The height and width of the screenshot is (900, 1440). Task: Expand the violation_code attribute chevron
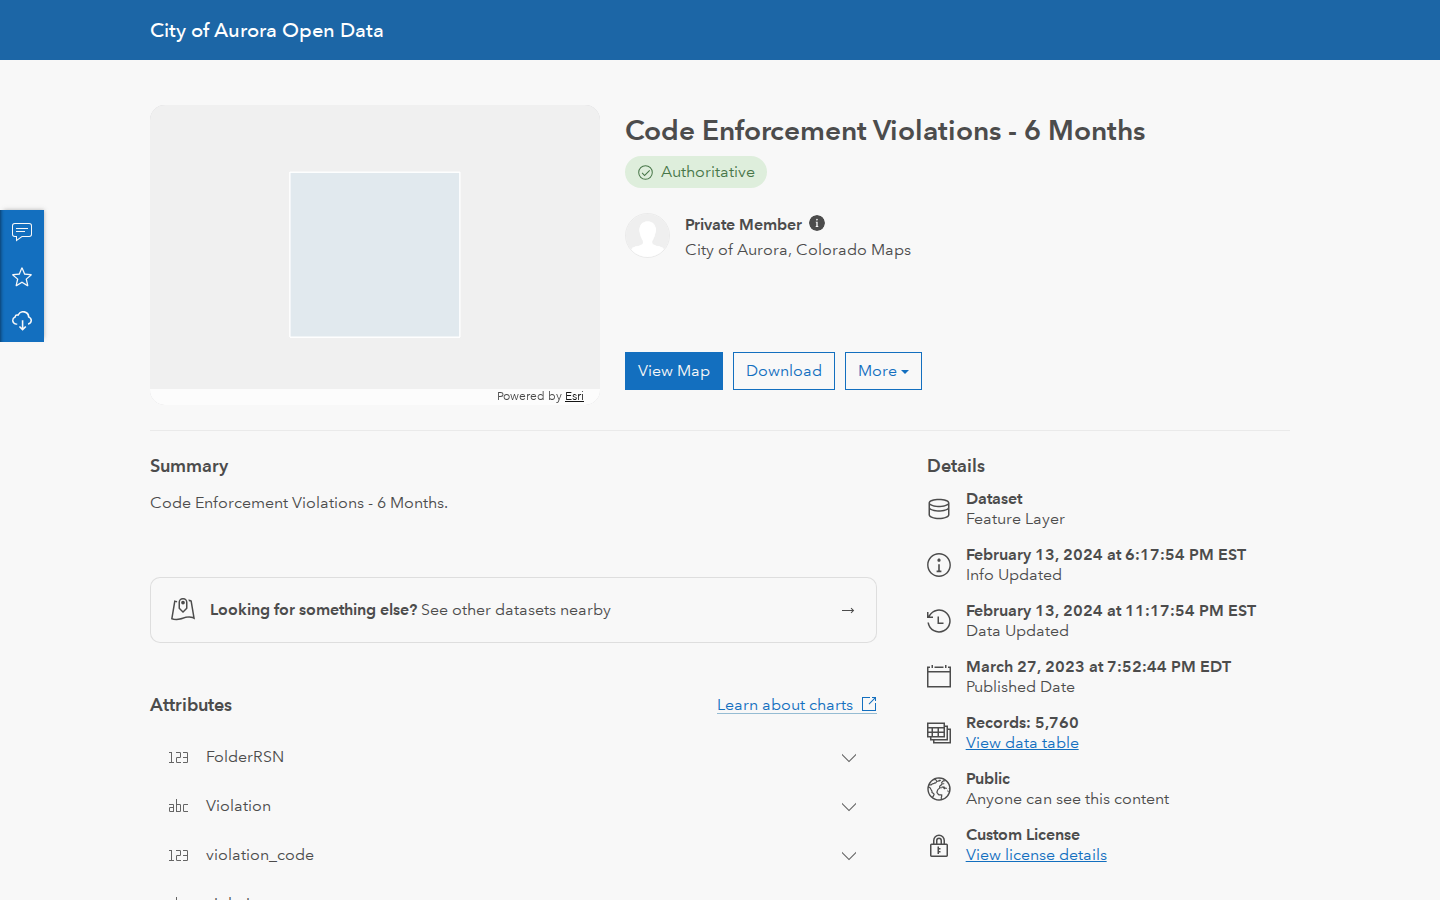tap(849, 856)
